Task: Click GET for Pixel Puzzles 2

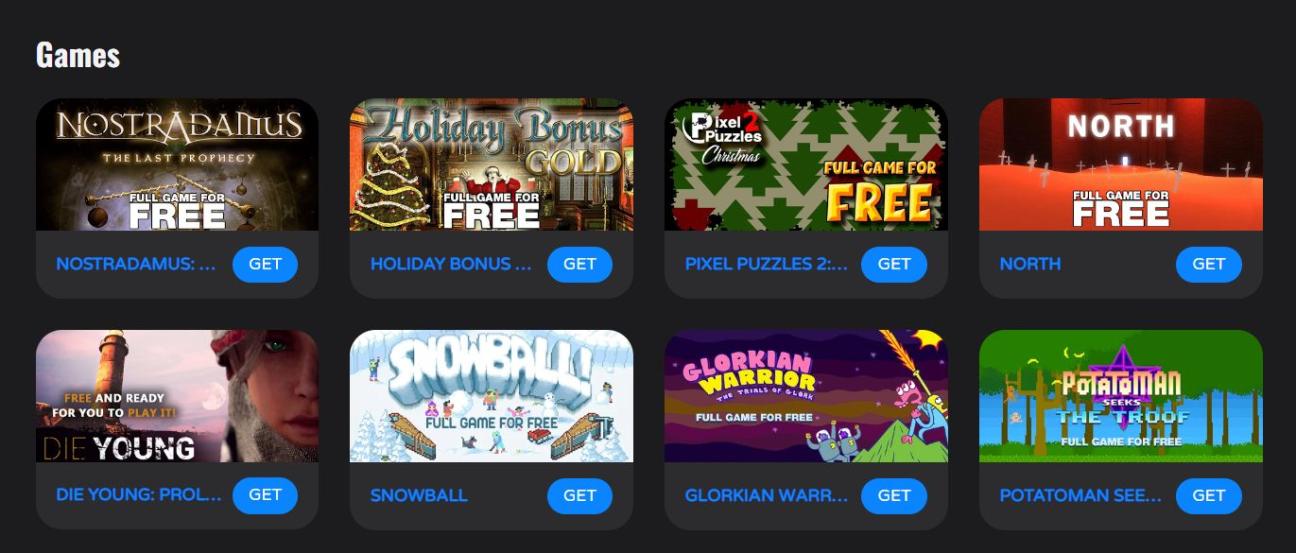Action: [x=894, y=264]
